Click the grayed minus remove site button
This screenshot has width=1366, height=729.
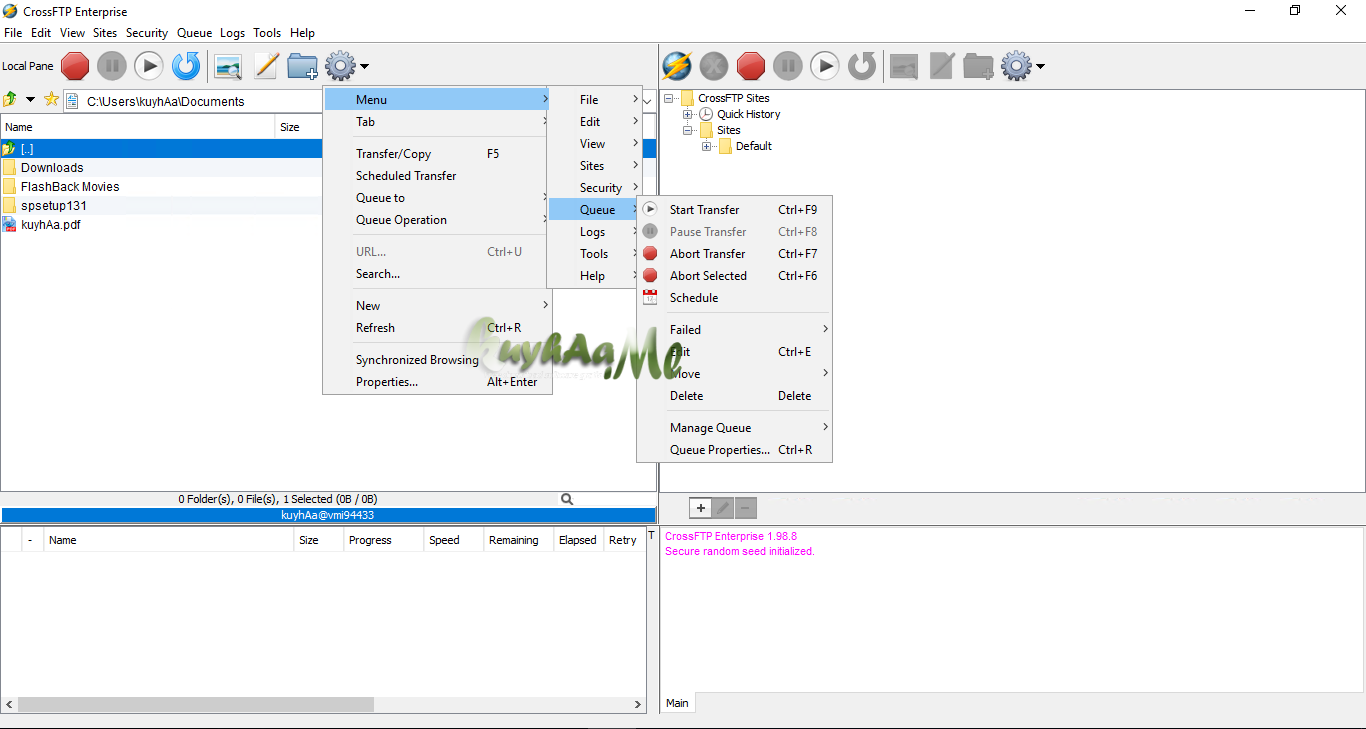pos(746,508)
